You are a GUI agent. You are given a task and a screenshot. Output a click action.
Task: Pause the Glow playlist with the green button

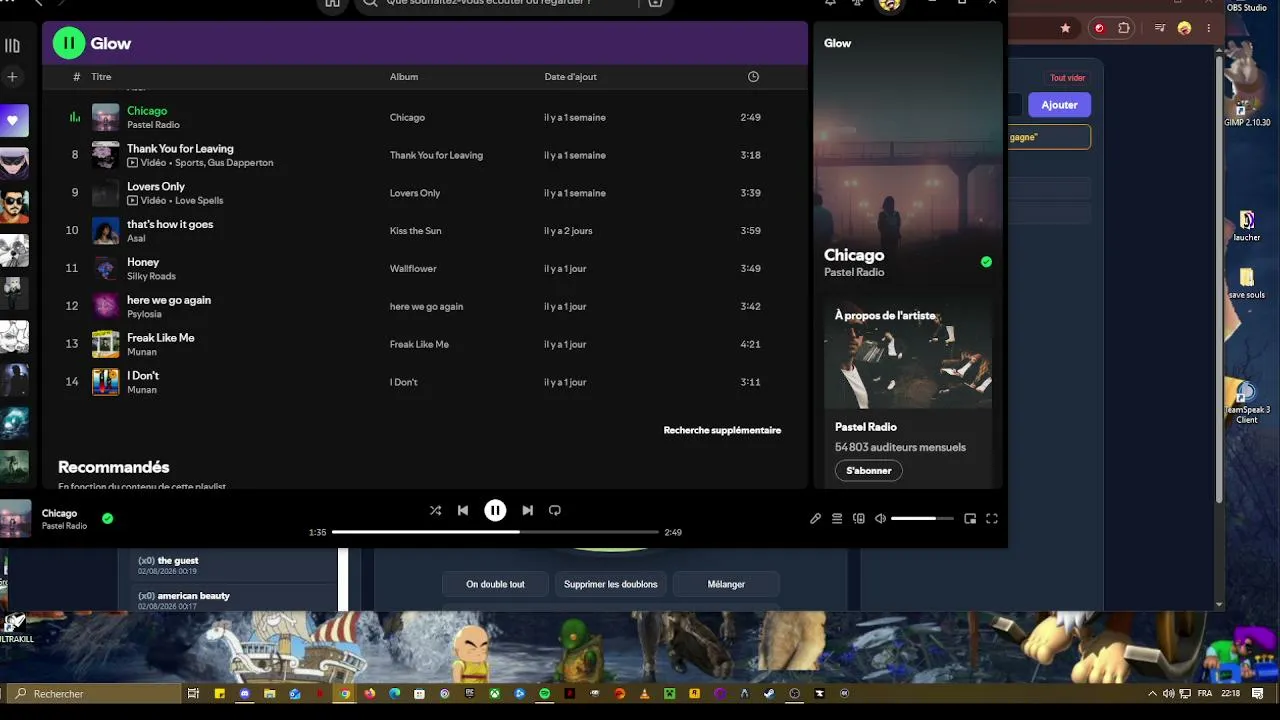pos(69,43)
